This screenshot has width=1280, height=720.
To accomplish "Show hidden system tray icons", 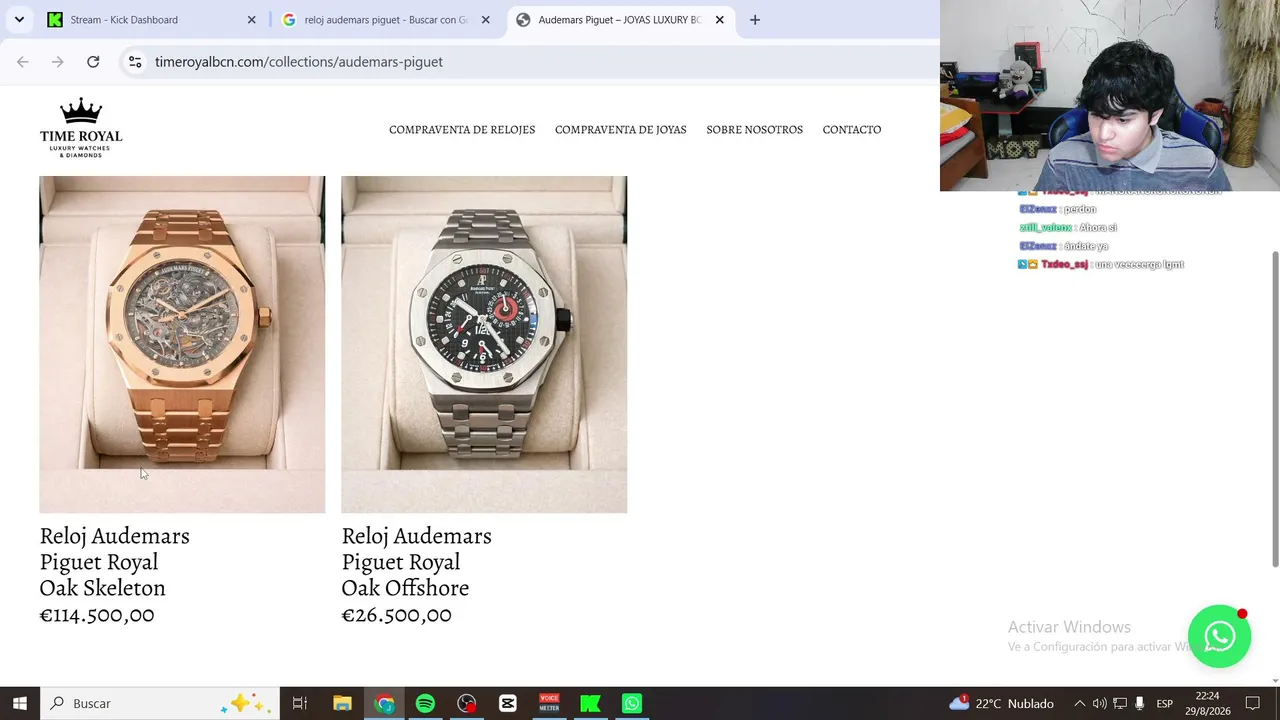I will (x=1079, y=703).
